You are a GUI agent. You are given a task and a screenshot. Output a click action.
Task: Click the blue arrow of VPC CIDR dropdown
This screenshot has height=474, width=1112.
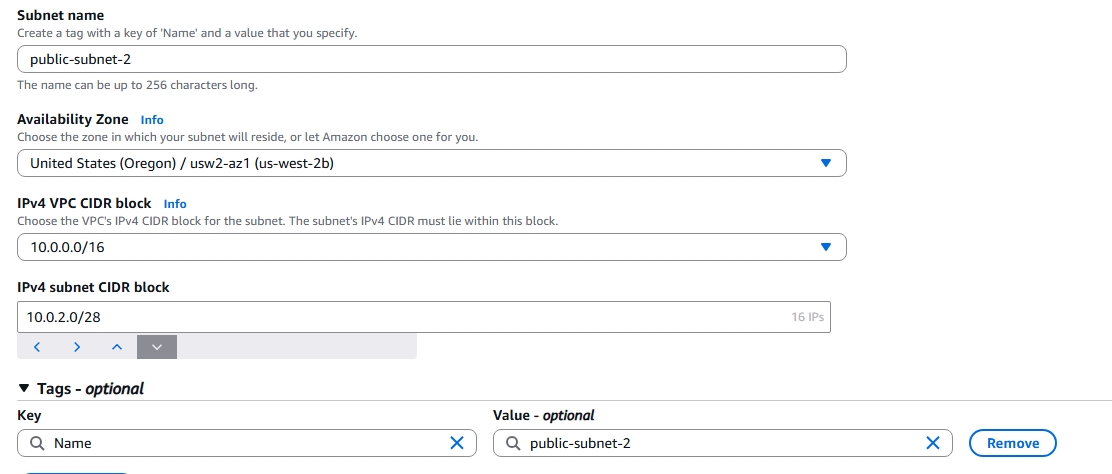826,247
